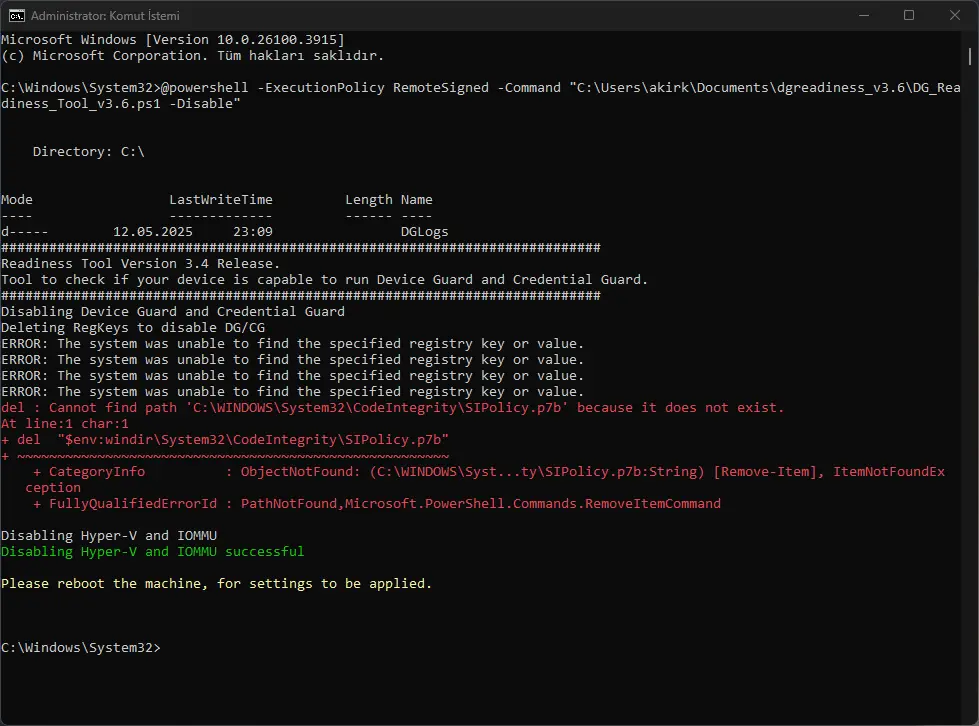Click the 'DGLogs' directory name
979x726 pixels.
tap(425, 232)
